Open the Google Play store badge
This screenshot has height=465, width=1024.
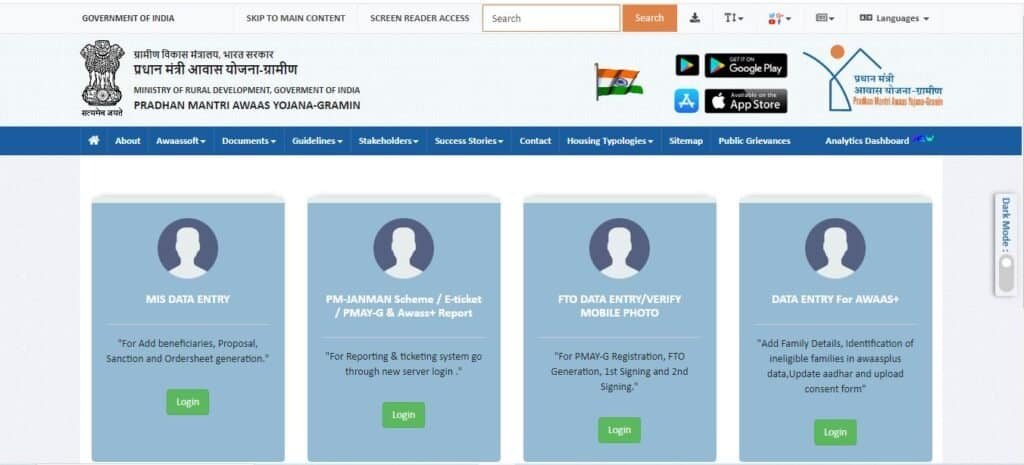tap(746, 65)
